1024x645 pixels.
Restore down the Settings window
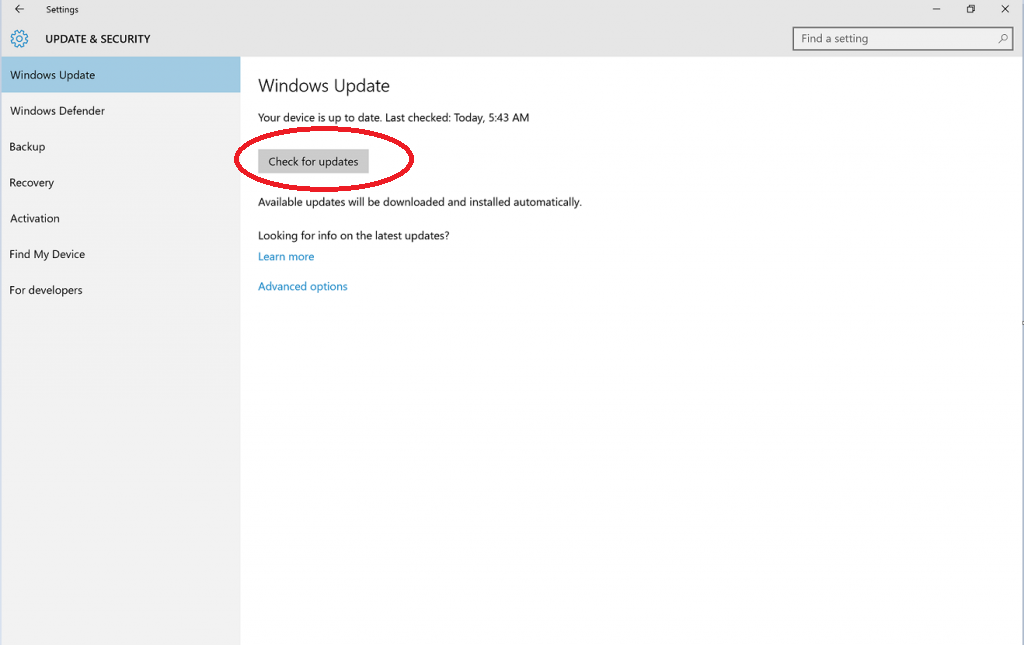[970, 9]
